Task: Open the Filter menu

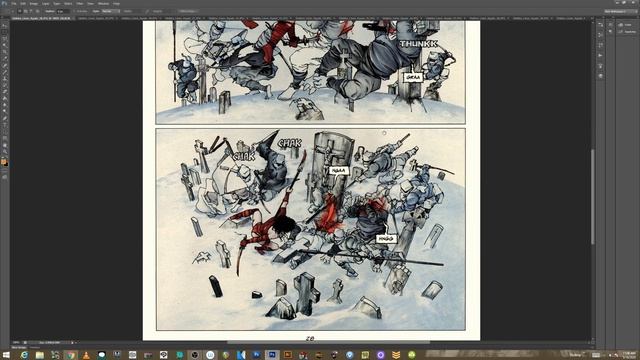Action: tap(80, 4)
